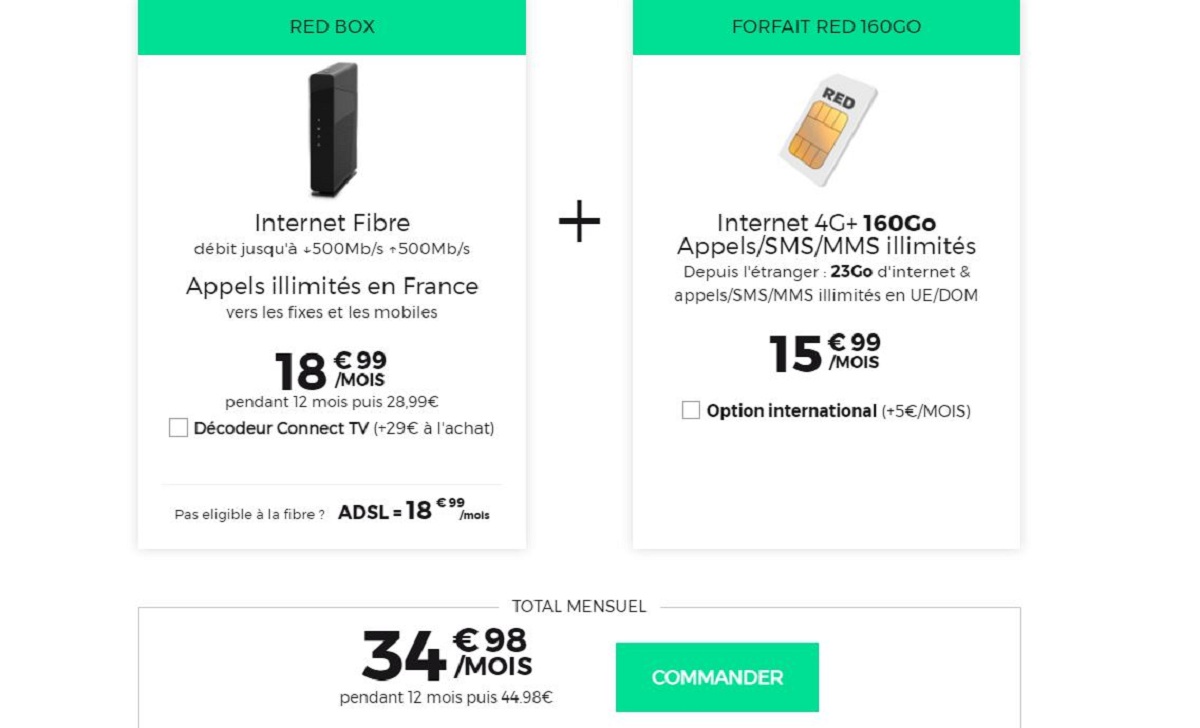Toggle the Connect TV decoder checkbox off
This screenshot has width=1200, height=728.
178,427
